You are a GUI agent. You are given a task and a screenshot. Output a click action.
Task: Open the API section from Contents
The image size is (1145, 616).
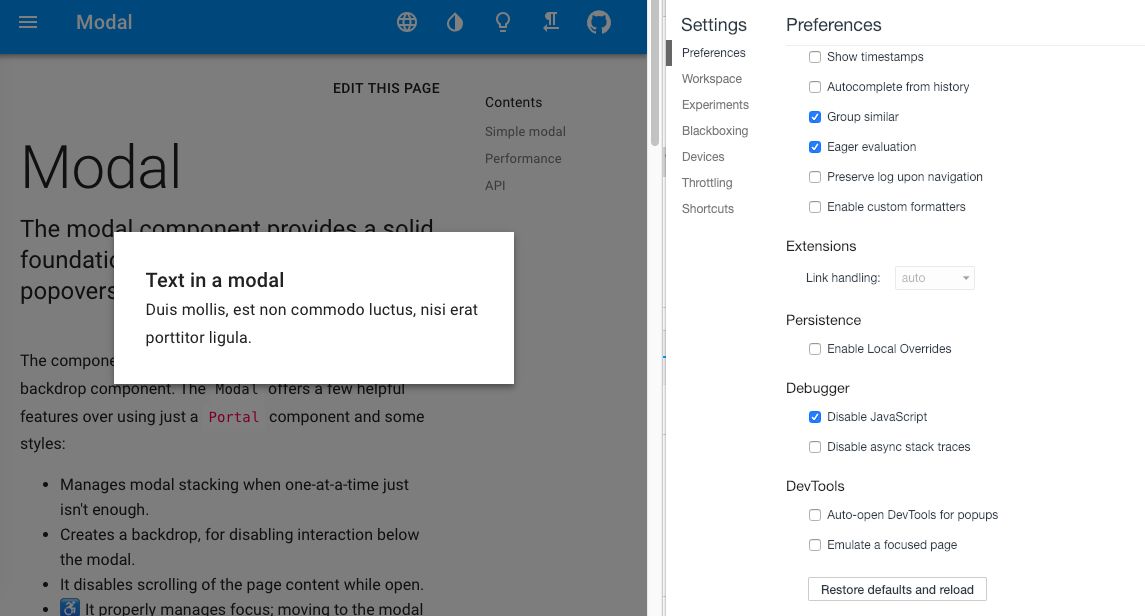tap(494, 185)
